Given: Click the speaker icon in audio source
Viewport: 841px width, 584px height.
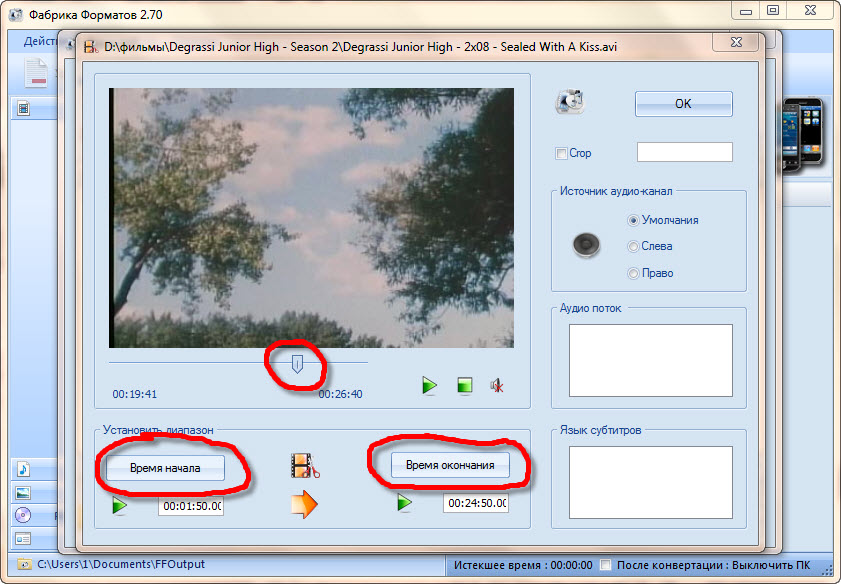Looking at the screenshot, I should click(586, 245).
